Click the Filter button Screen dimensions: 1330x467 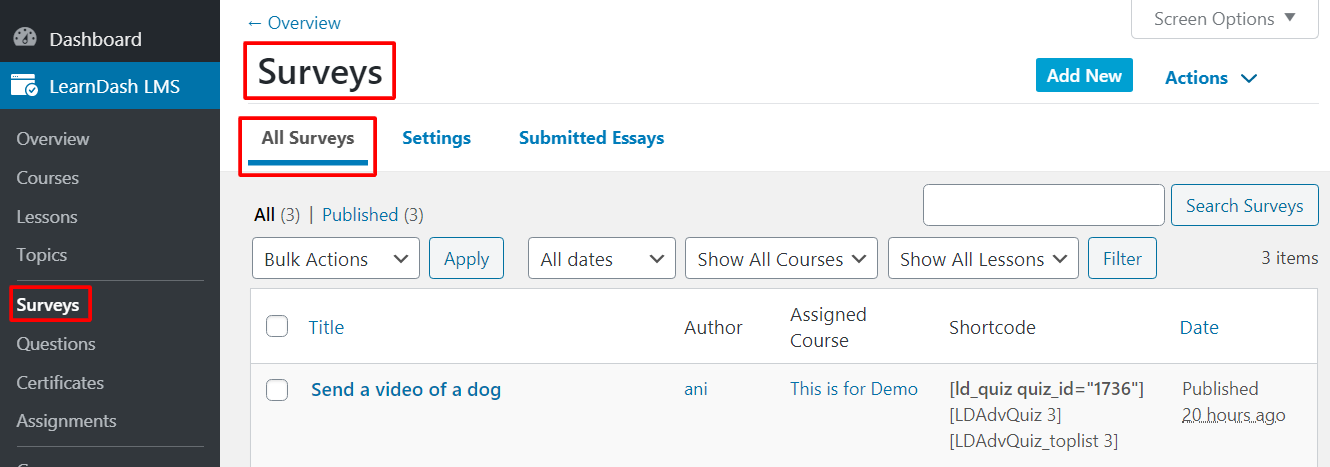pos(1122,258)
